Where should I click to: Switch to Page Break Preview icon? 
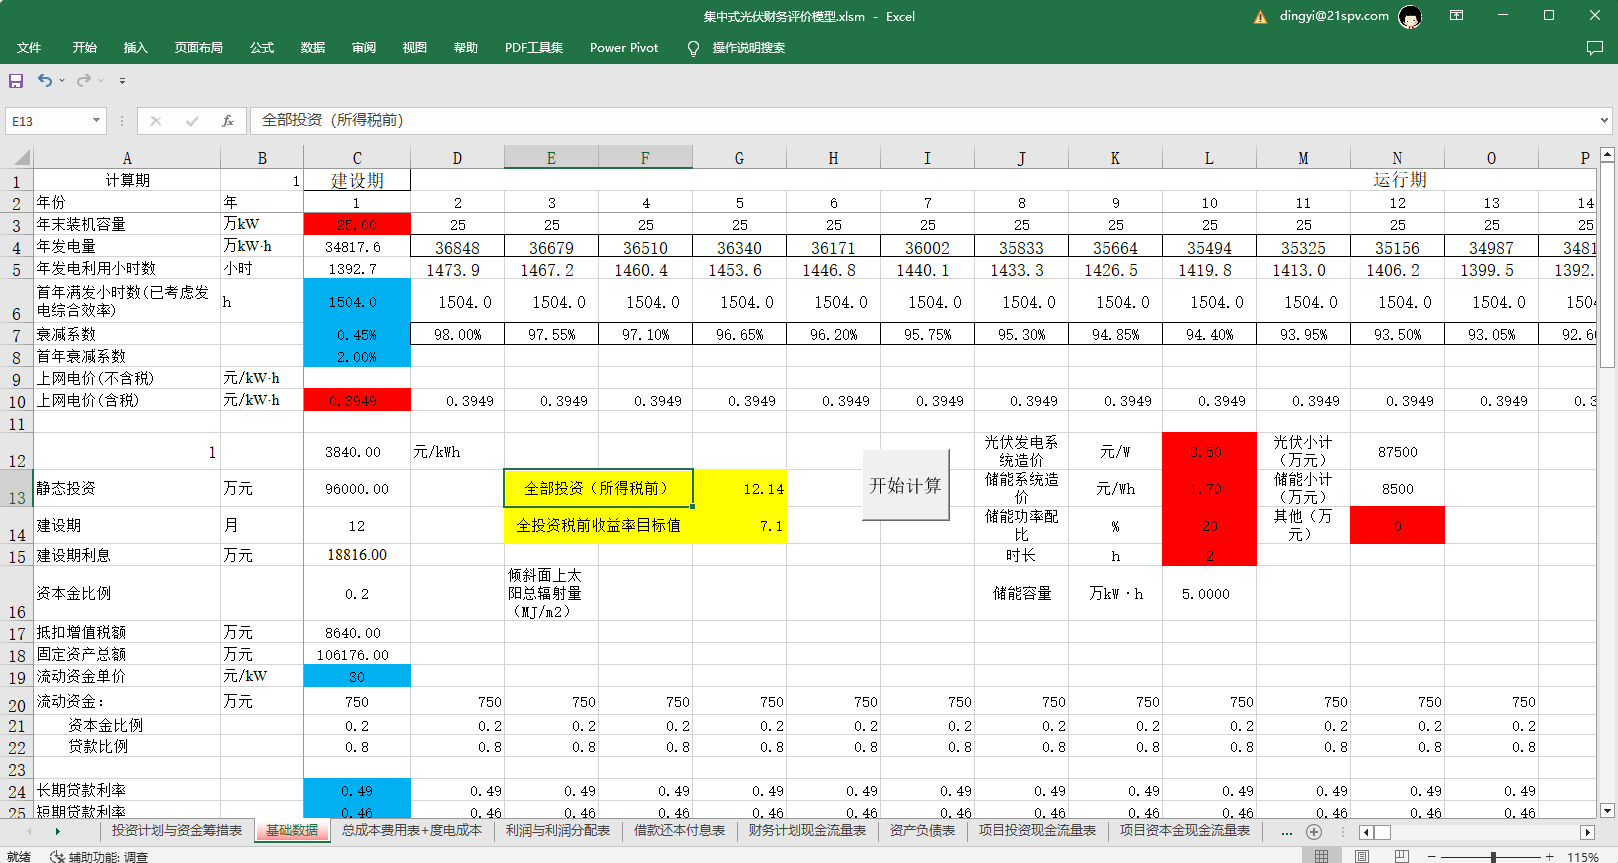pos(1402,856)
